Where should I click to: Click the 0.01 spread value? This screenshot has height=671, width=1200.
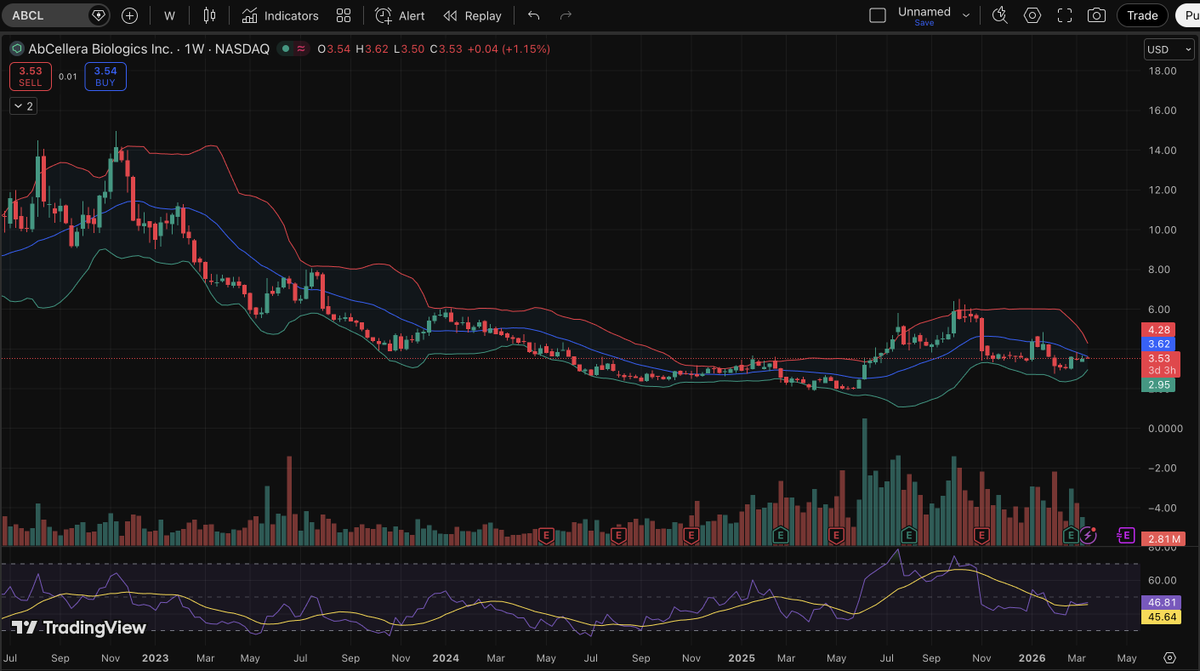(68, 76)
